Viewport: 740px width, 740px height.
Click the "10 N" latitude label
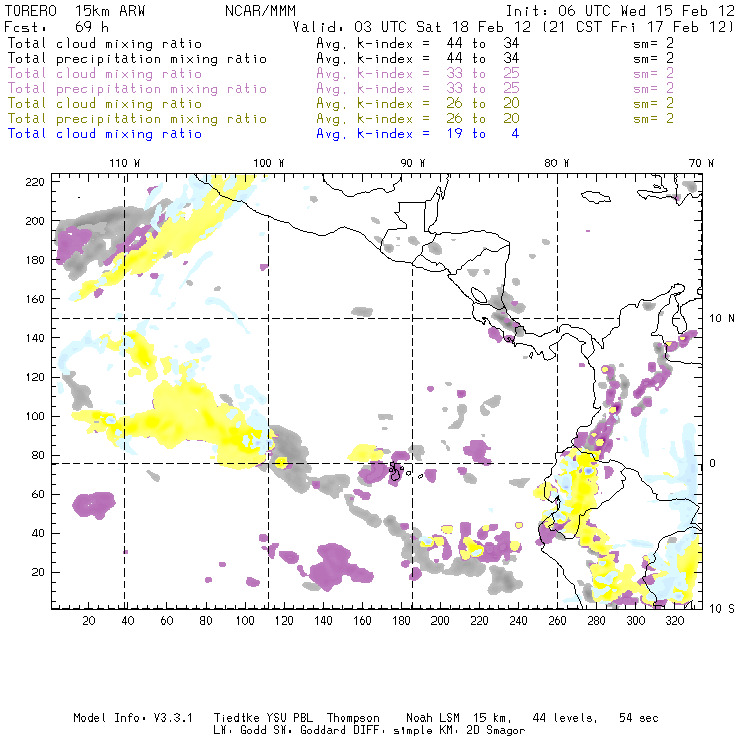(x=722, y=319)
